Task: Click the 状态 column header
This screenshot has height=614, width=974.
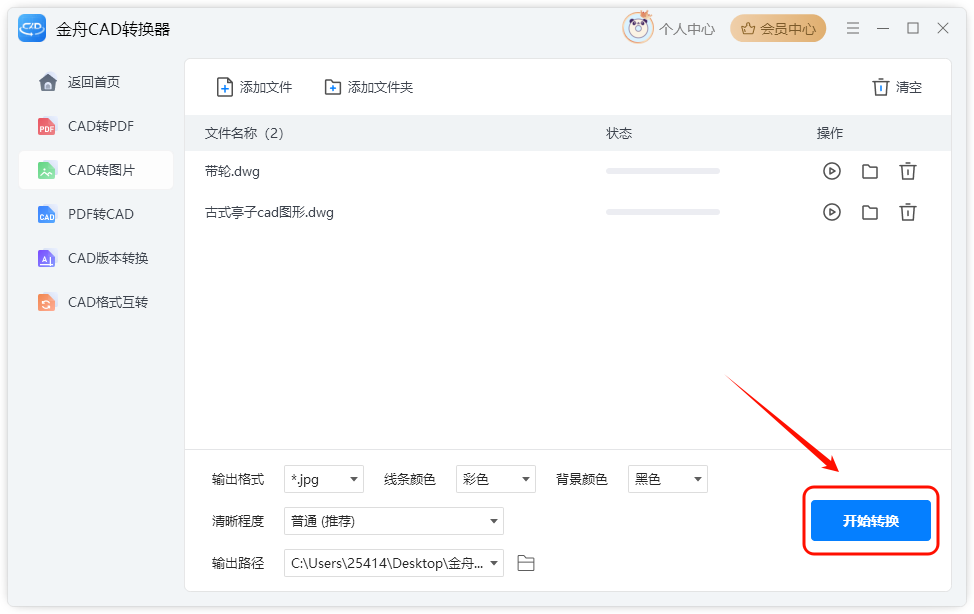Action: coord(619,133)
